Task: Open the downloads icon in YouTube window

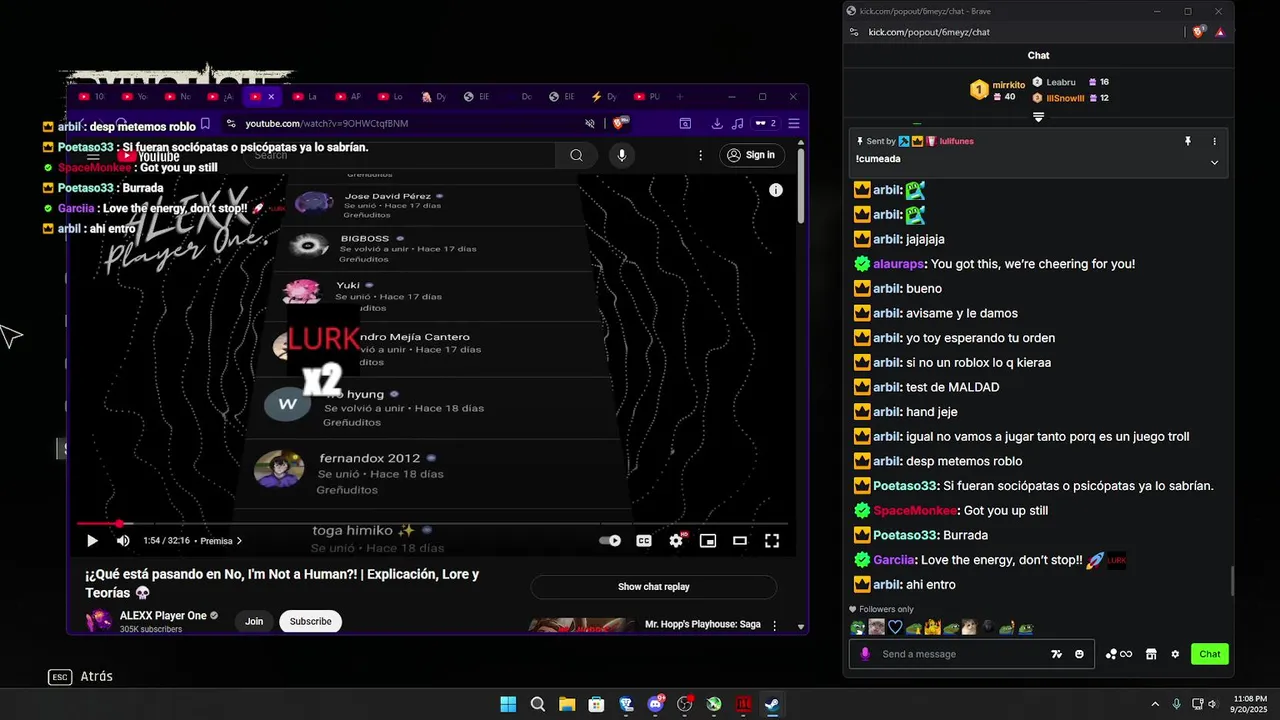Action: pos(717,123)
